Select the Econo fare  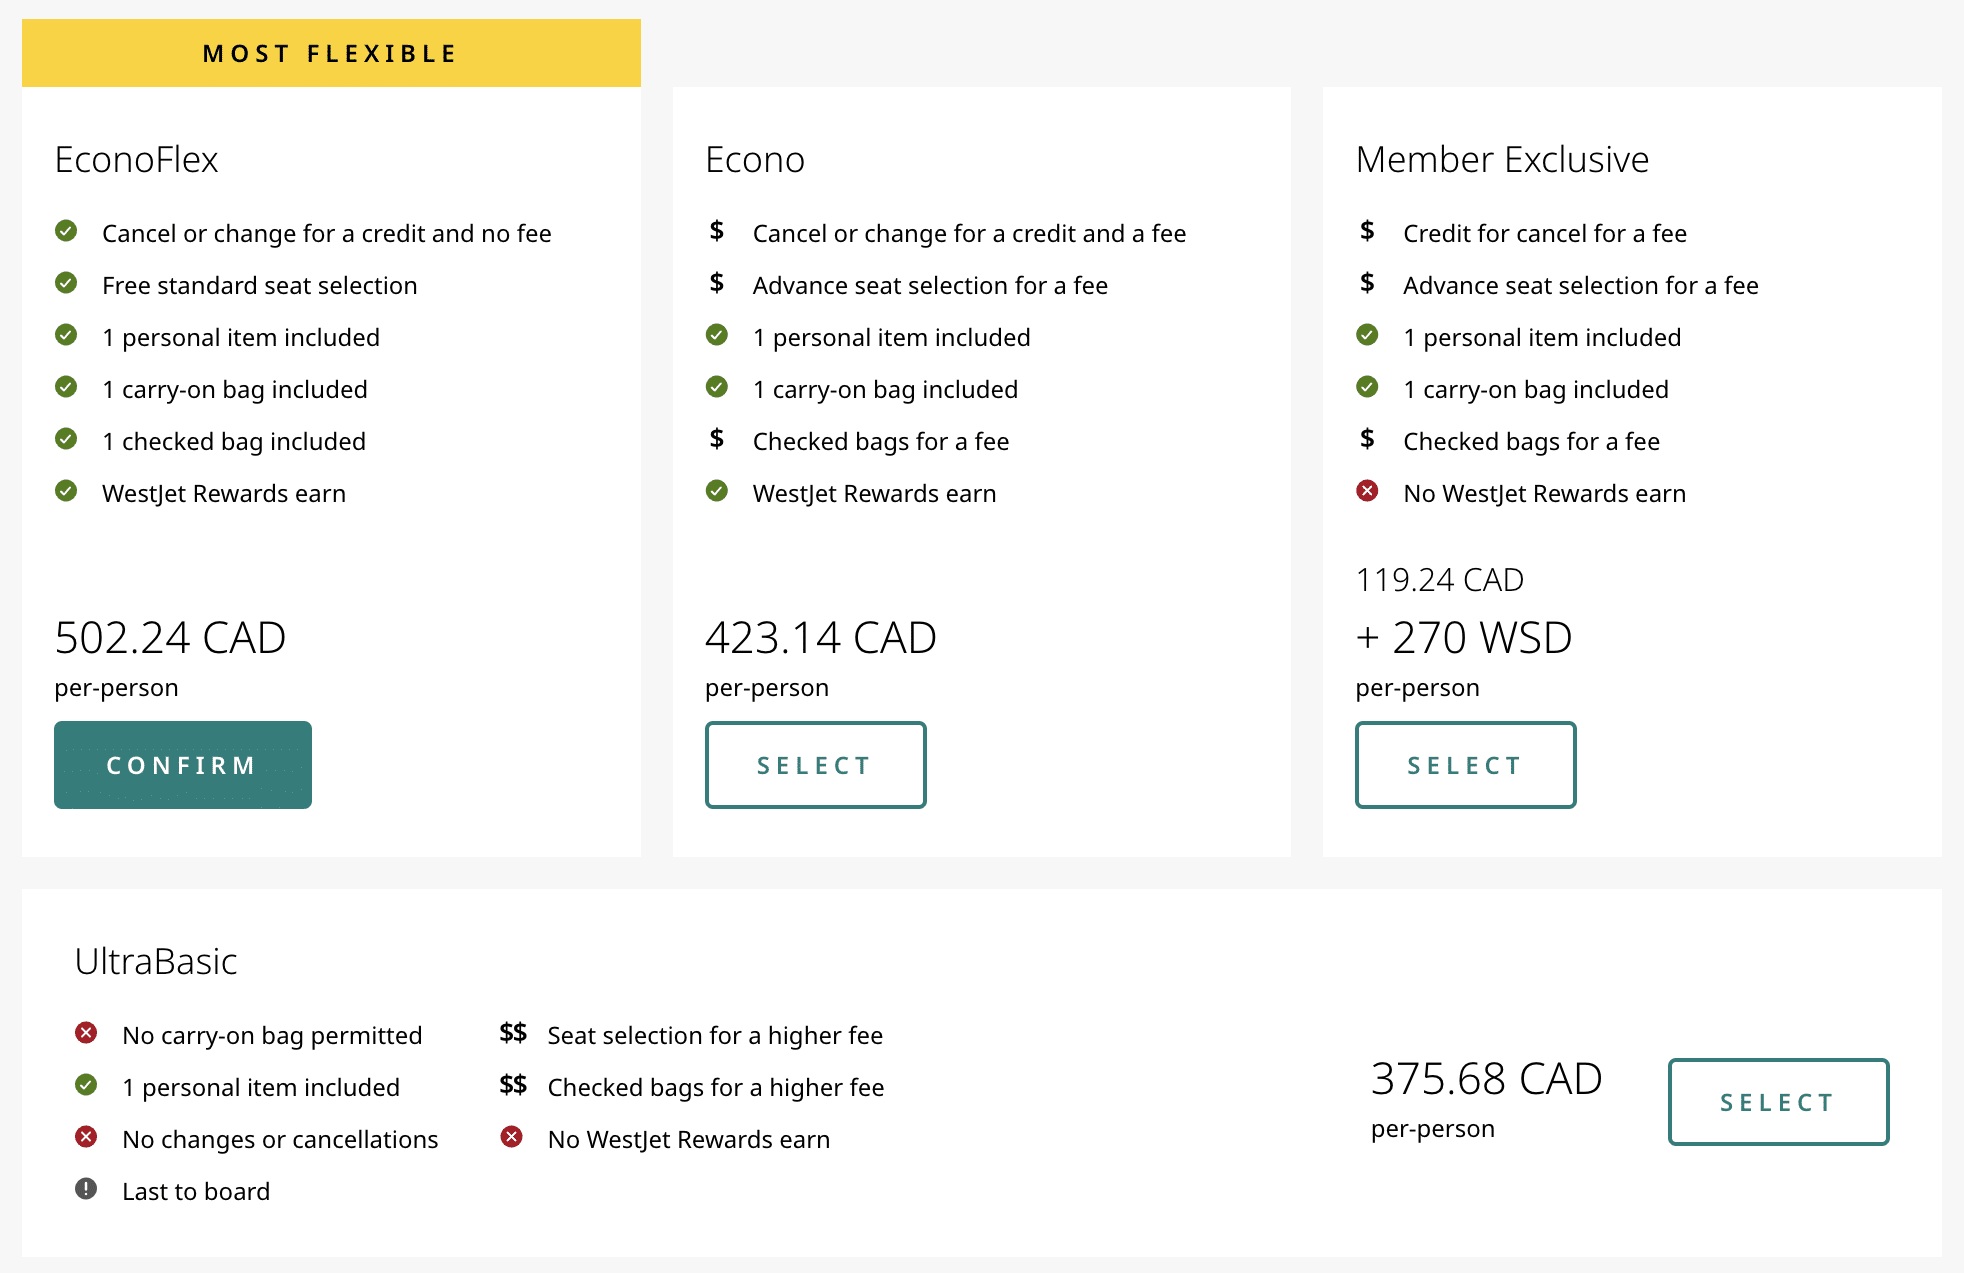[x=815, y=765]
